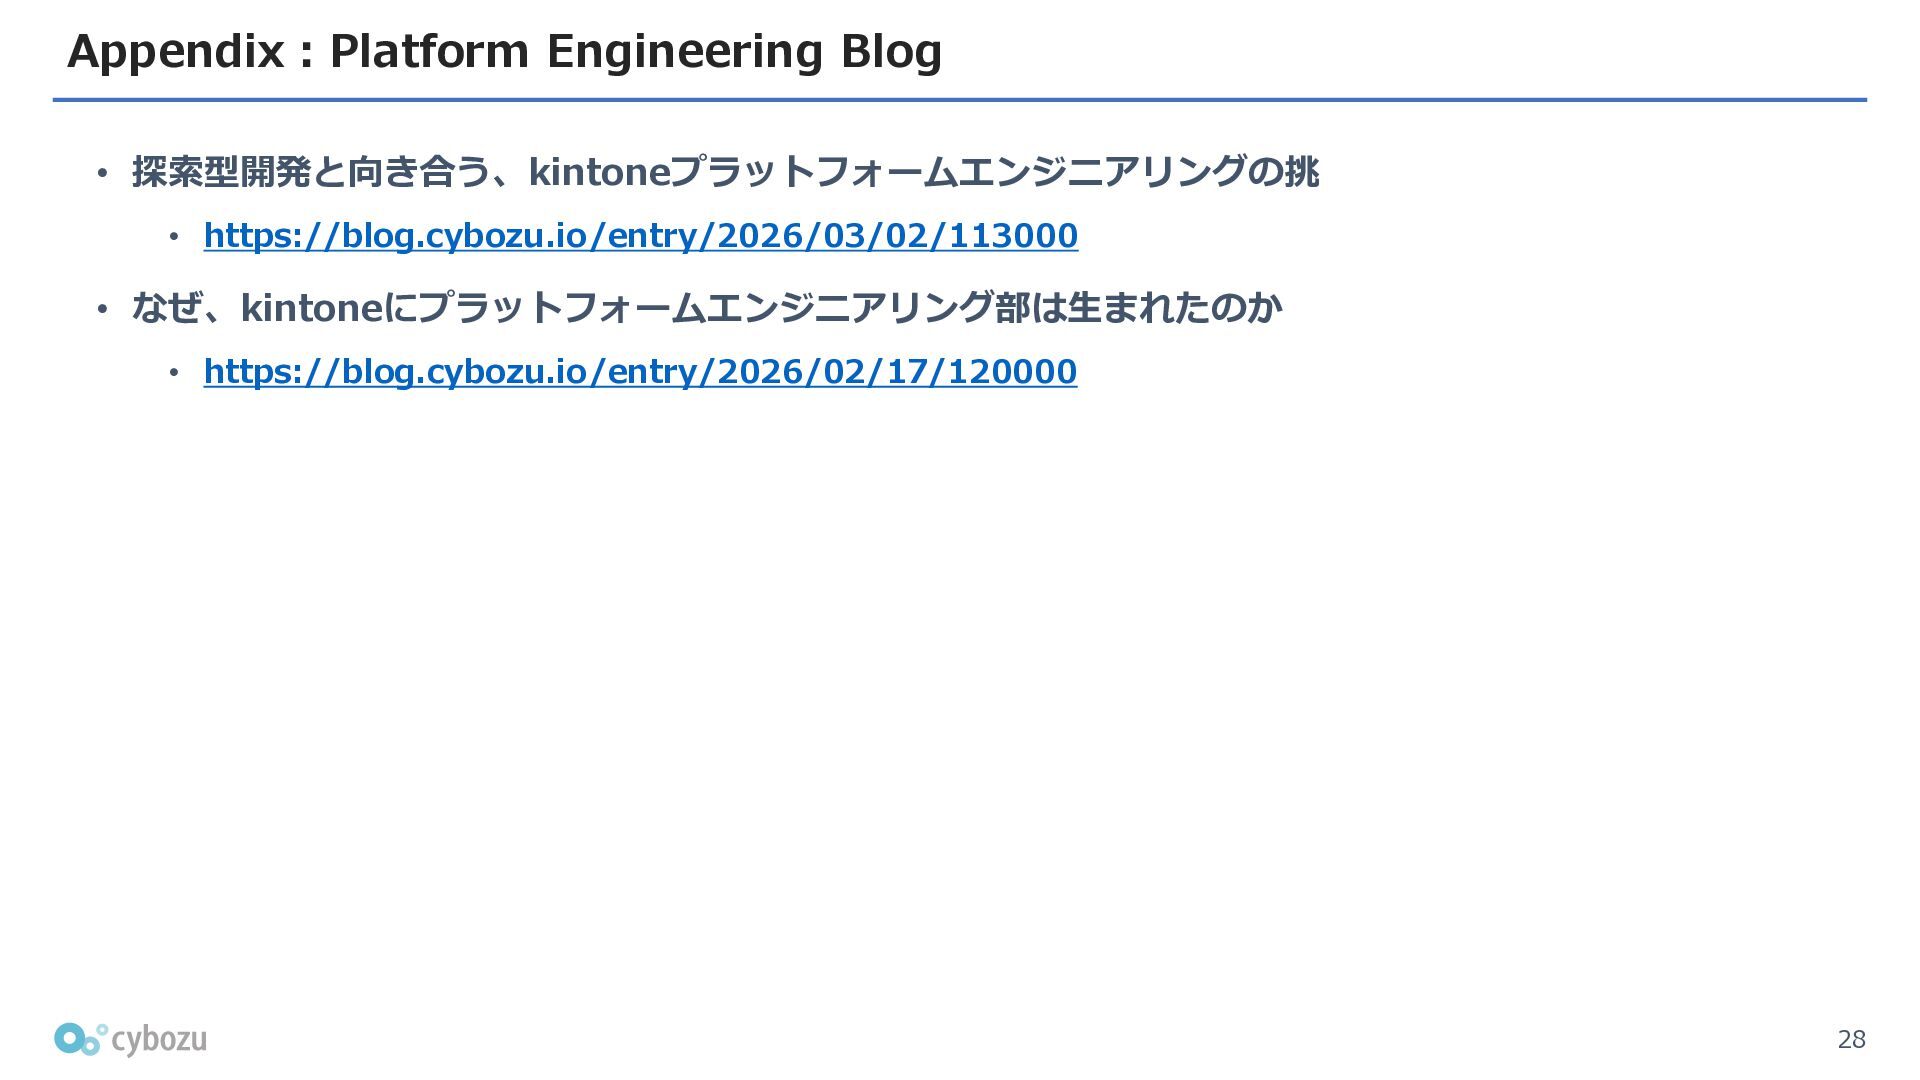Select the bullet text starting with なぜ、kintoneに
The height and width of the screenshot is (1080, 1920).
click(707, 308)
